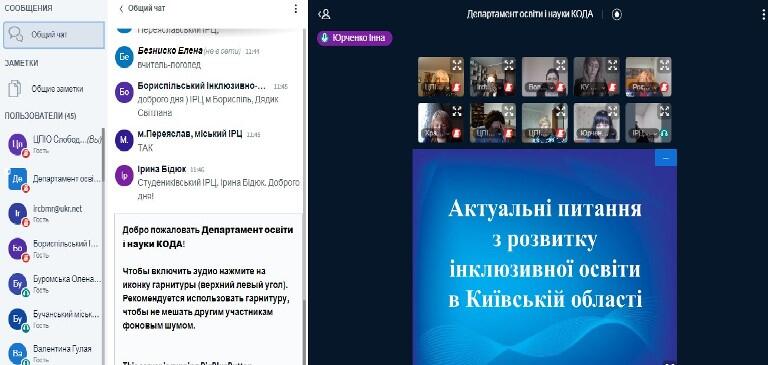The width and height of the screenshot is (768, 365).
Task: Expand the Хра webcam to fullscreen
Action: 457,111
